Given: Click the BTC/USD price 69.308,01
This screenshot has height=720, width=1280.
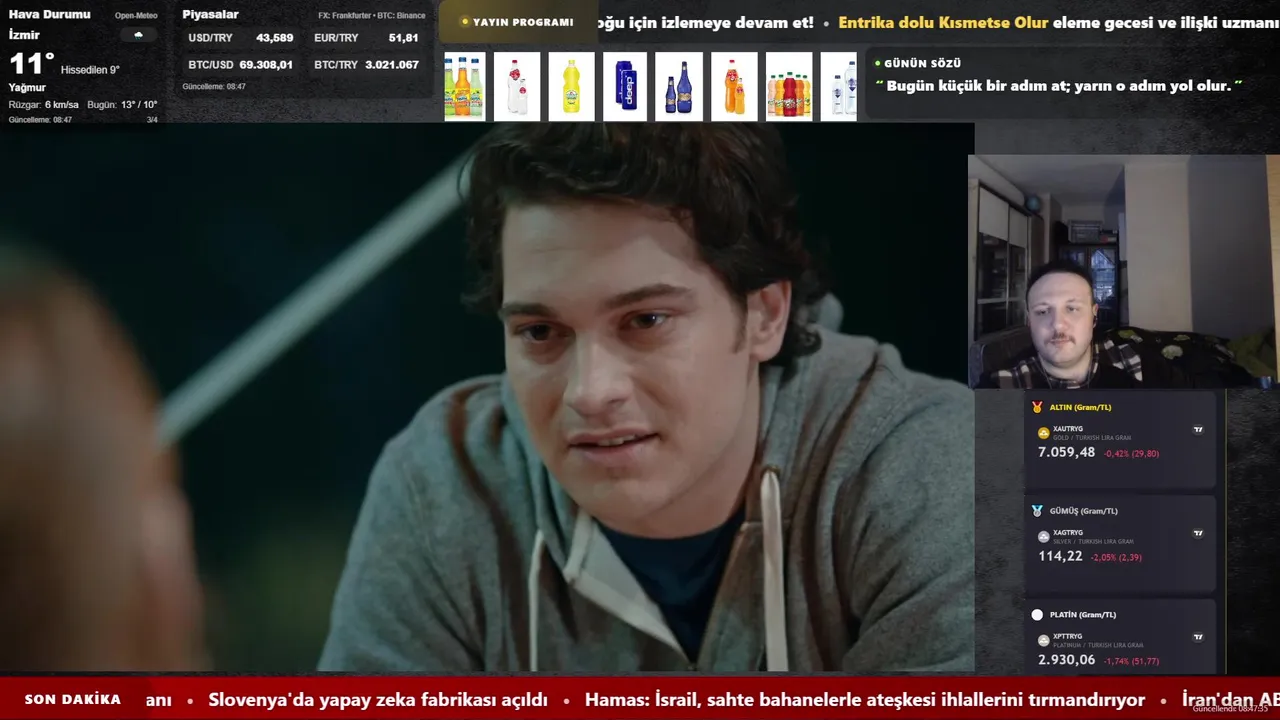Looking at the screenshot, I should click(266, 64).
